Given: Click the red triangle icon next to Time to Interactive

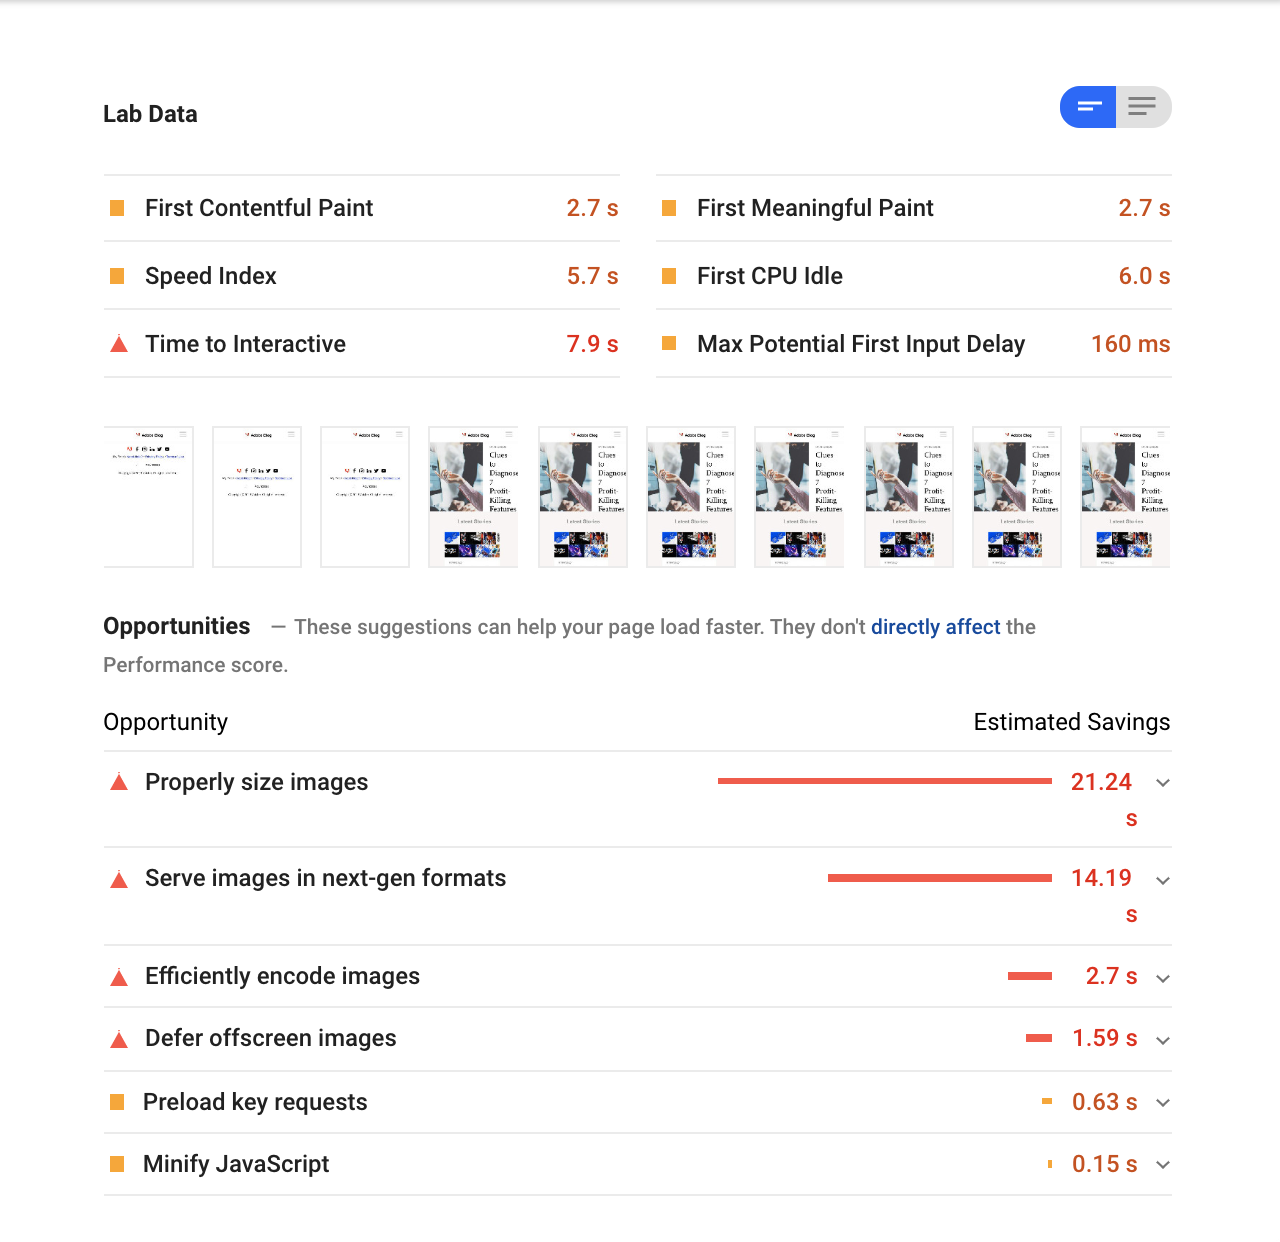Looking at the screenshot, I should [x=119, y=343].
